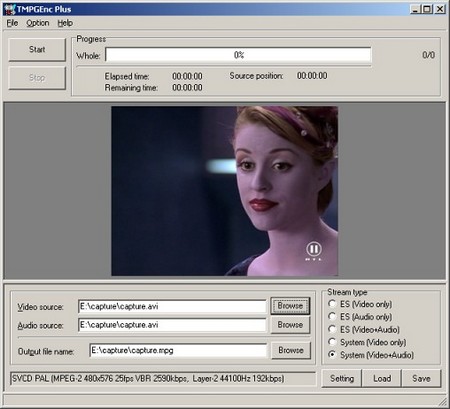
Task: Browse for the audio source file
Action: click(290, 325)
